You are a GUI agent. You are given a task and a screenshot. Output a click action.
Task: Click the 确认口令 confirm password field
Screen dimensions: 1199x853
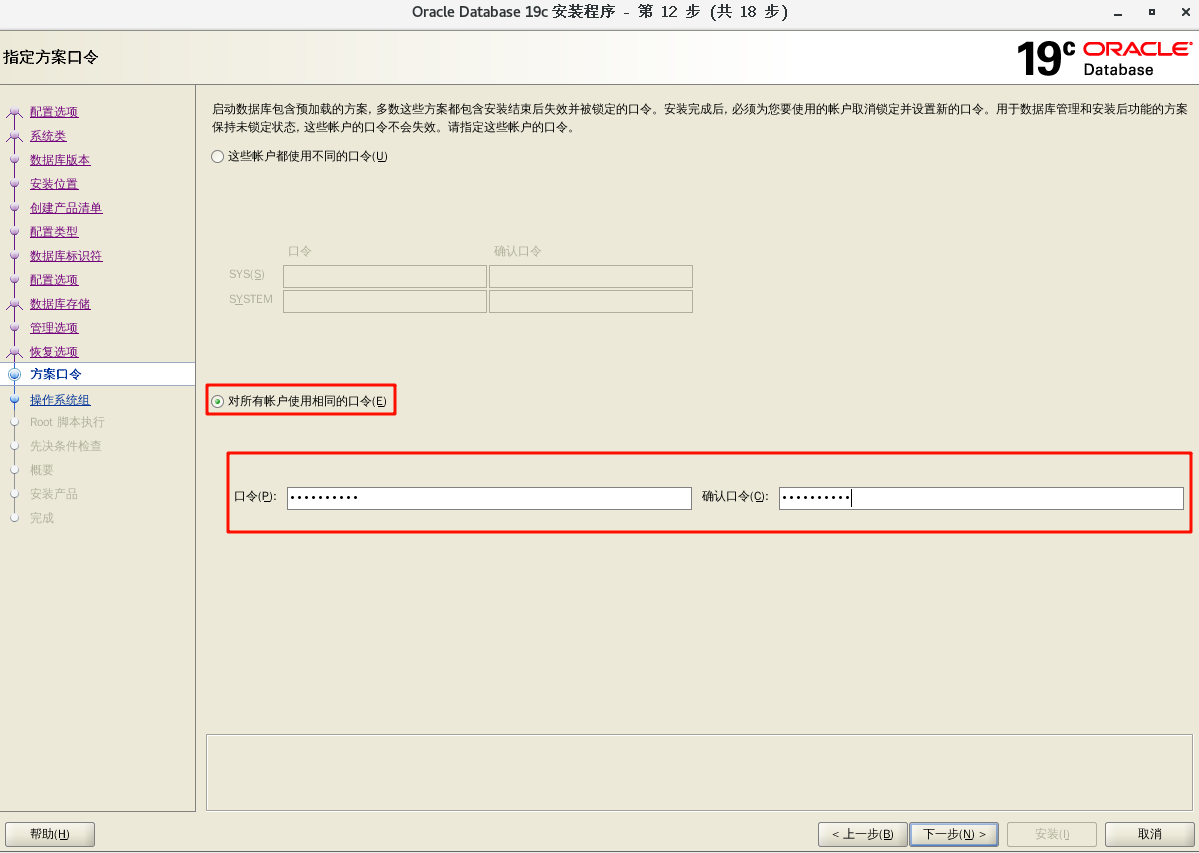980,498
